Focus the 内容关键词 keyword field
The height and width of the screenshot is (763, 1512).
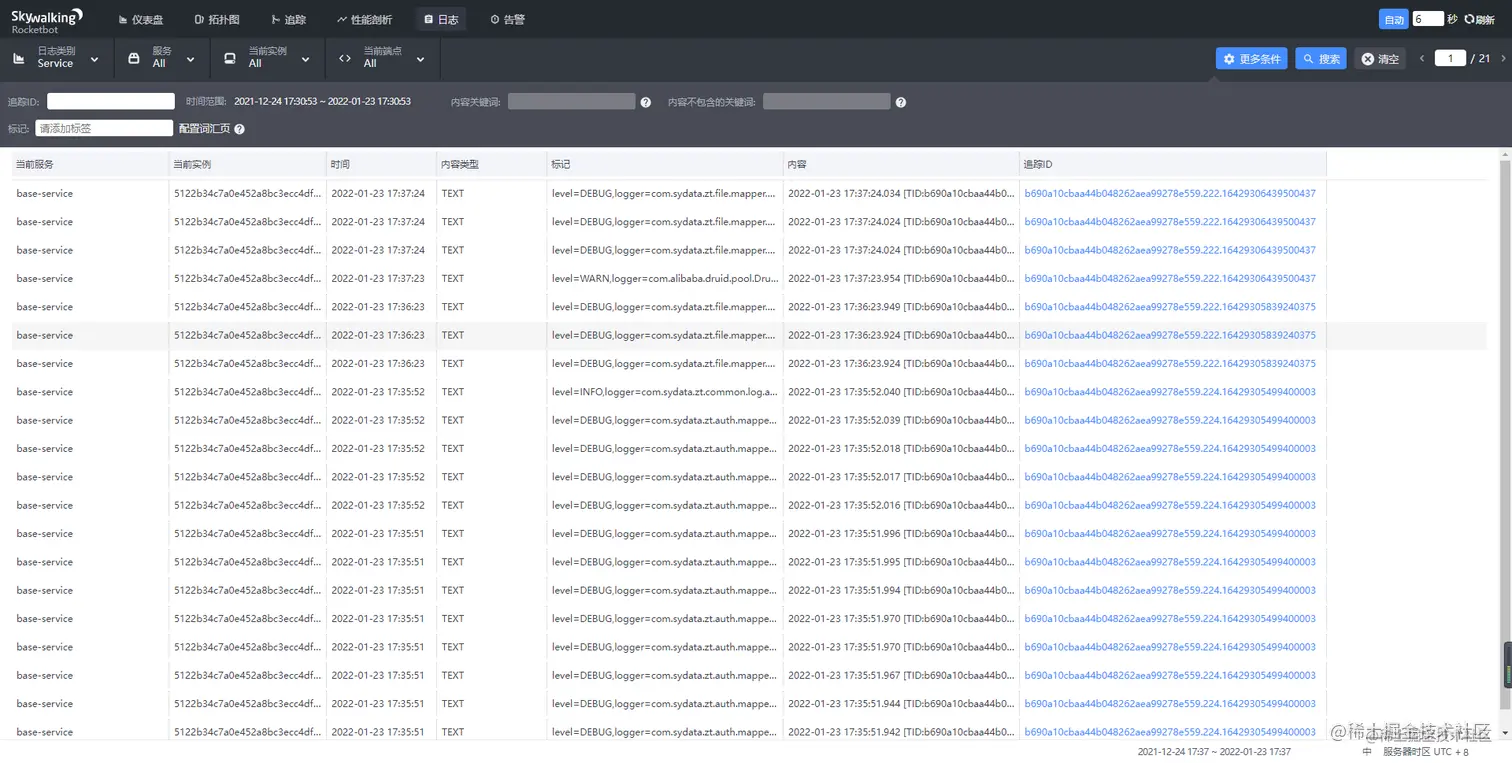pyautogui.click(x=571, y=101)
